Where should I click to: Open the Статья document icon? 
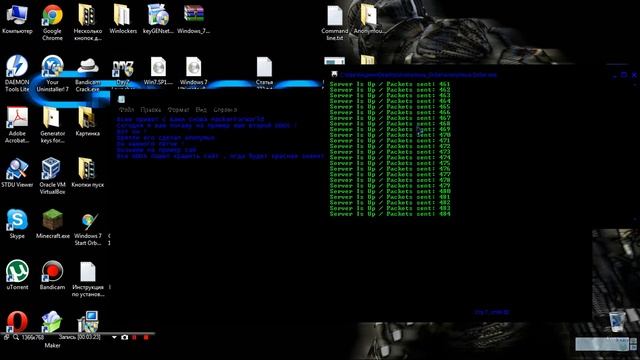pyautogui.click(x=264, y=72)
